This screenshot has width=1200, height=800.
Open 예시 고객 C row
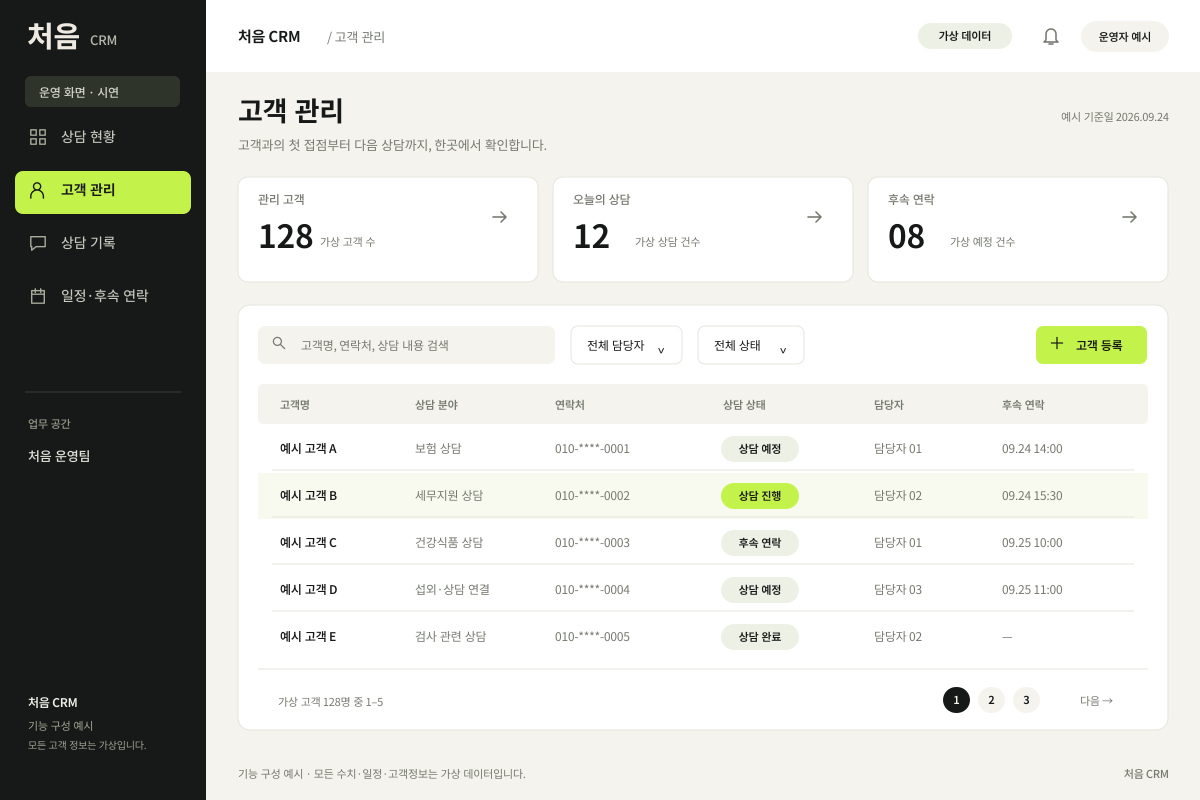(703, 543)
